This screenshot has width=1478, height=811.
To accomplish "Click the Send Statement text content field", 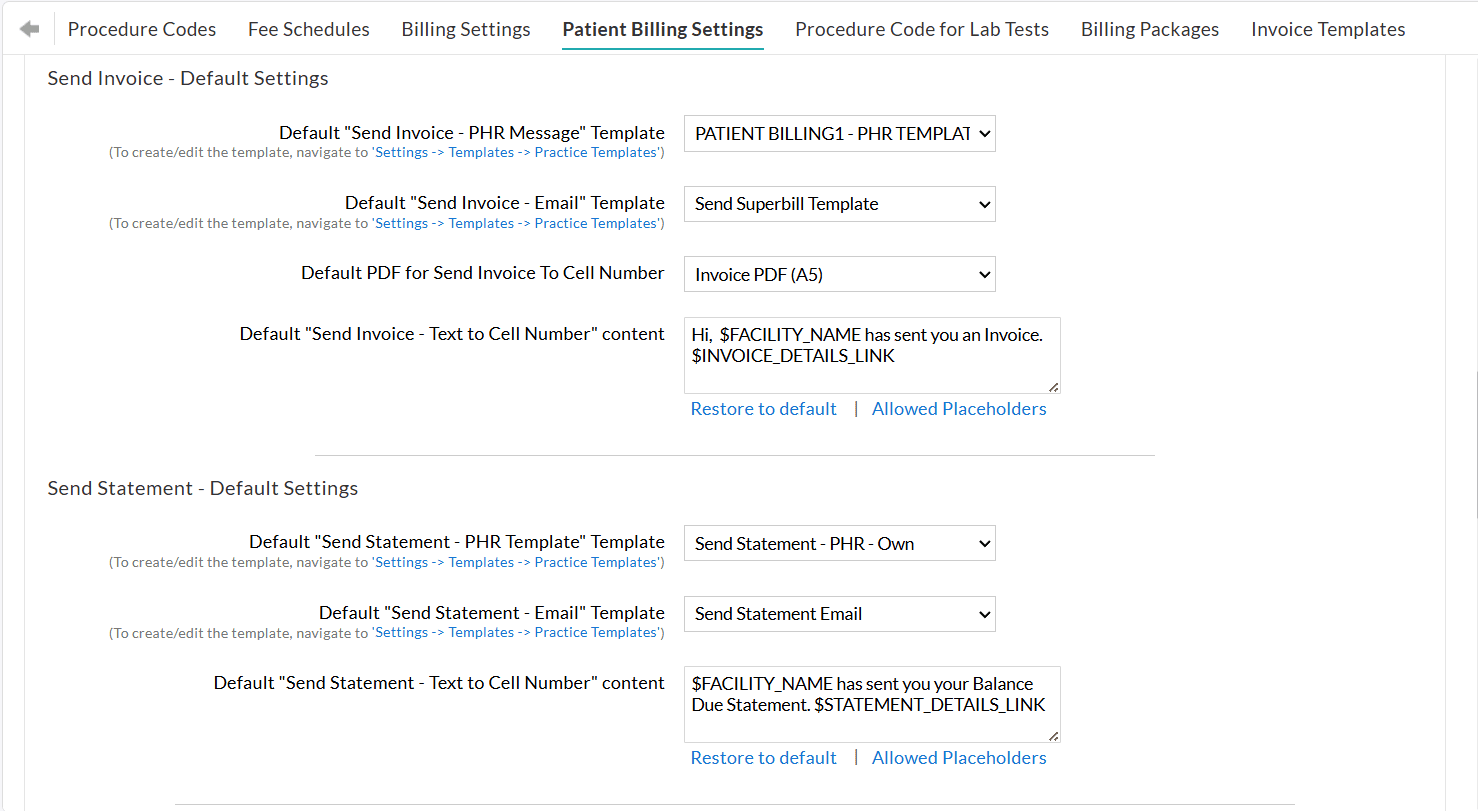I will 871,705.
